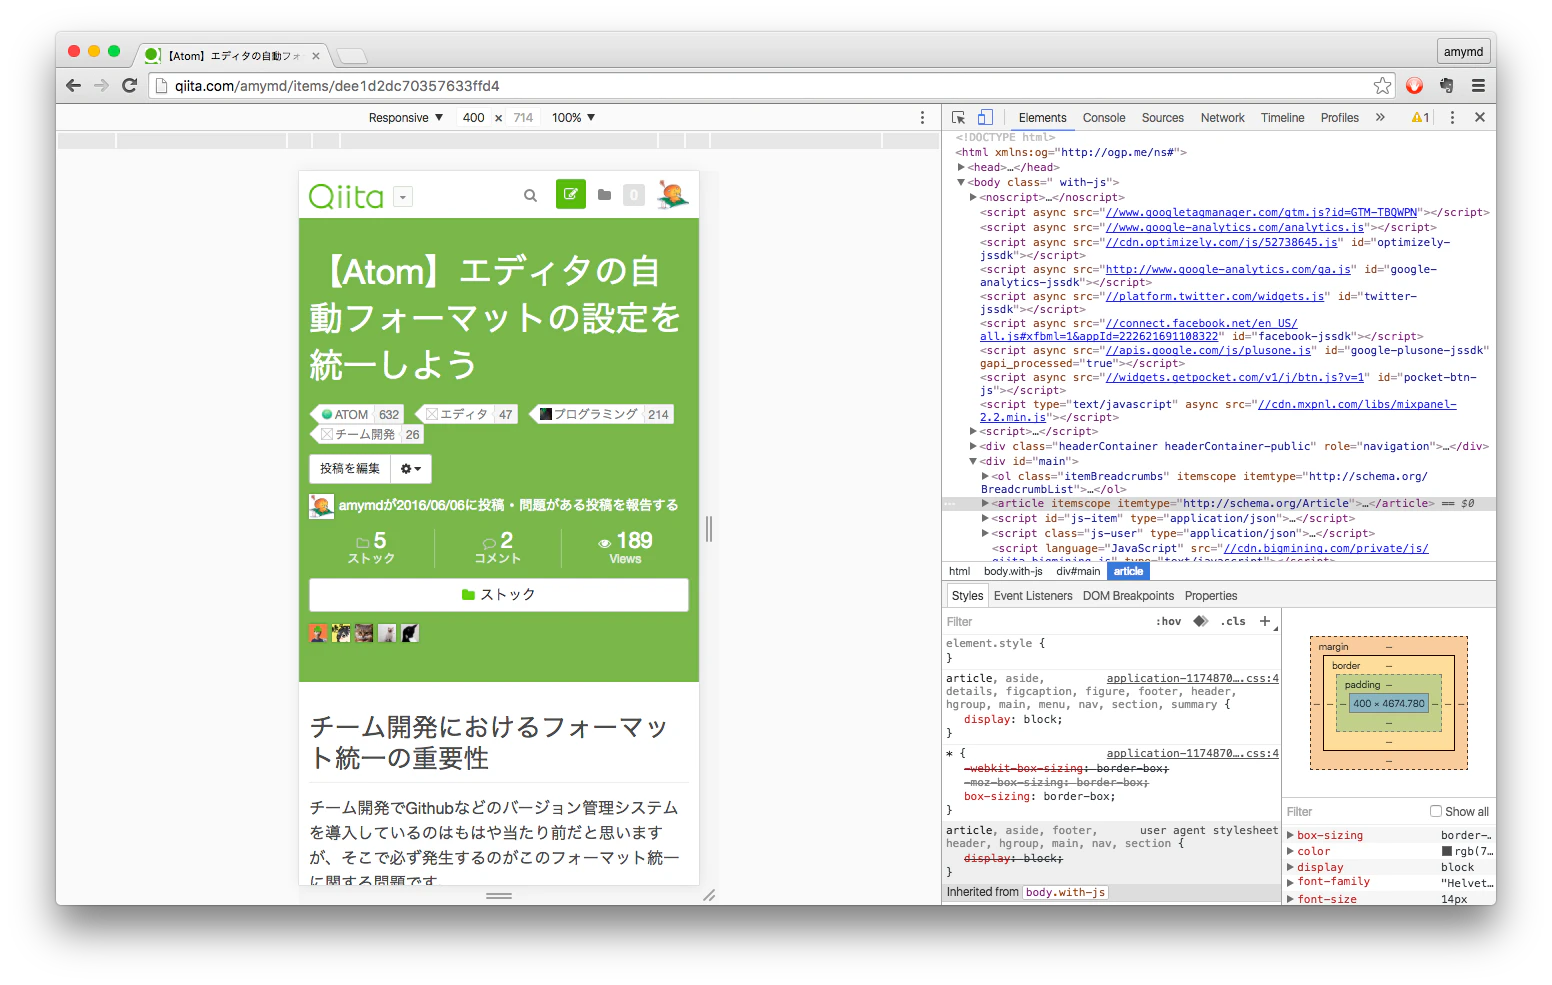This screenshot has width=1552, height=985.
Task: Reload the page with refresh icon
Action: tap(129, 86)
